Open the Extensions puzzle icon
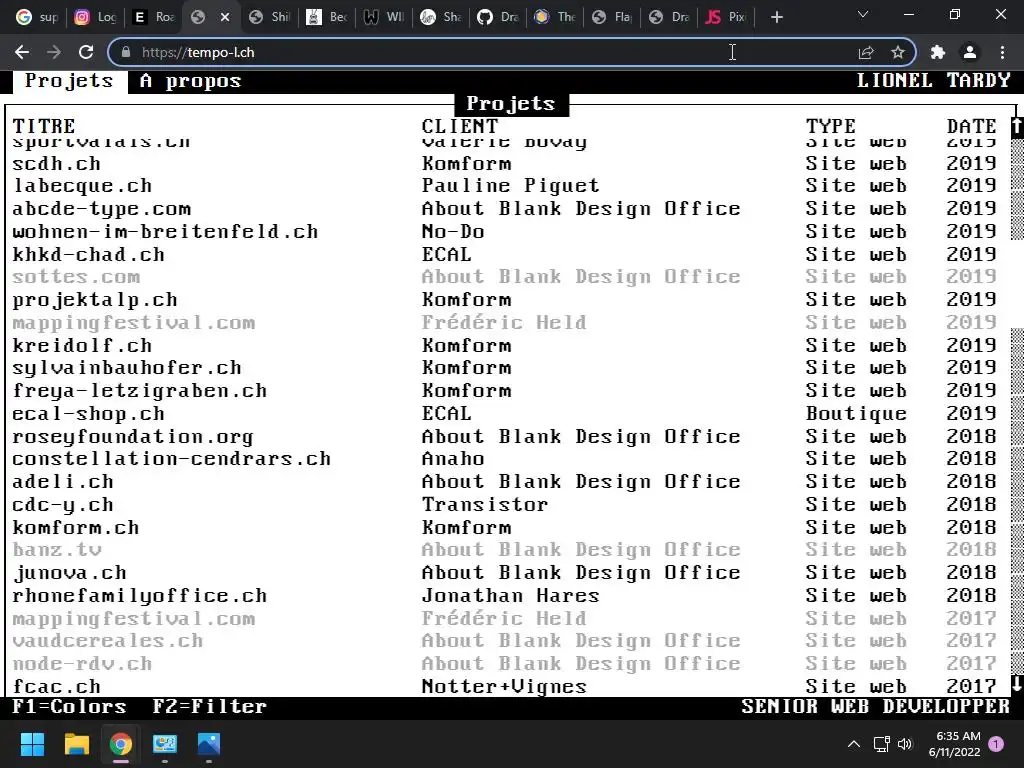 pos(938,52)
